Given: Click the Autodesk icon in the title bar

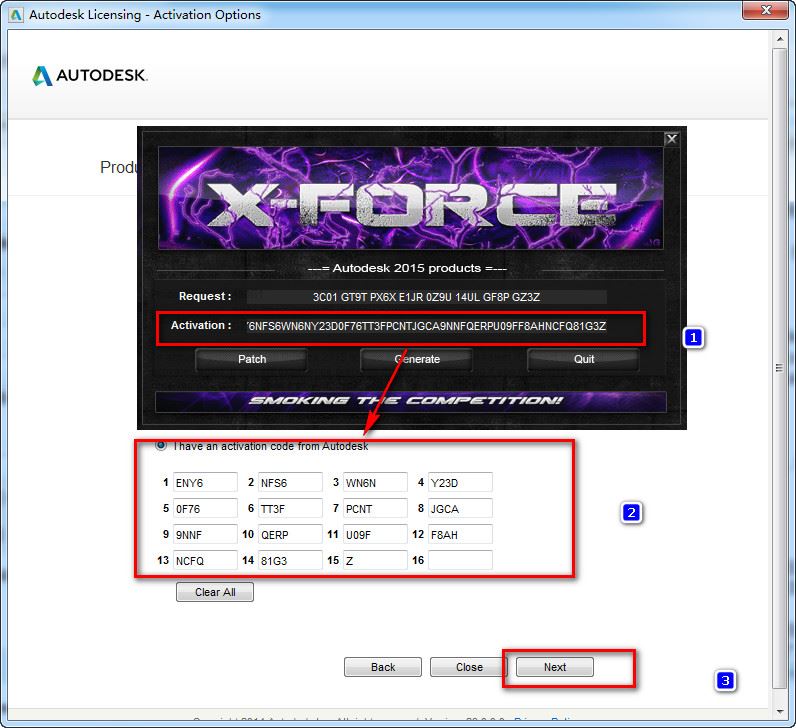Looking at the screenshot, I should click(x=16, y=15).
